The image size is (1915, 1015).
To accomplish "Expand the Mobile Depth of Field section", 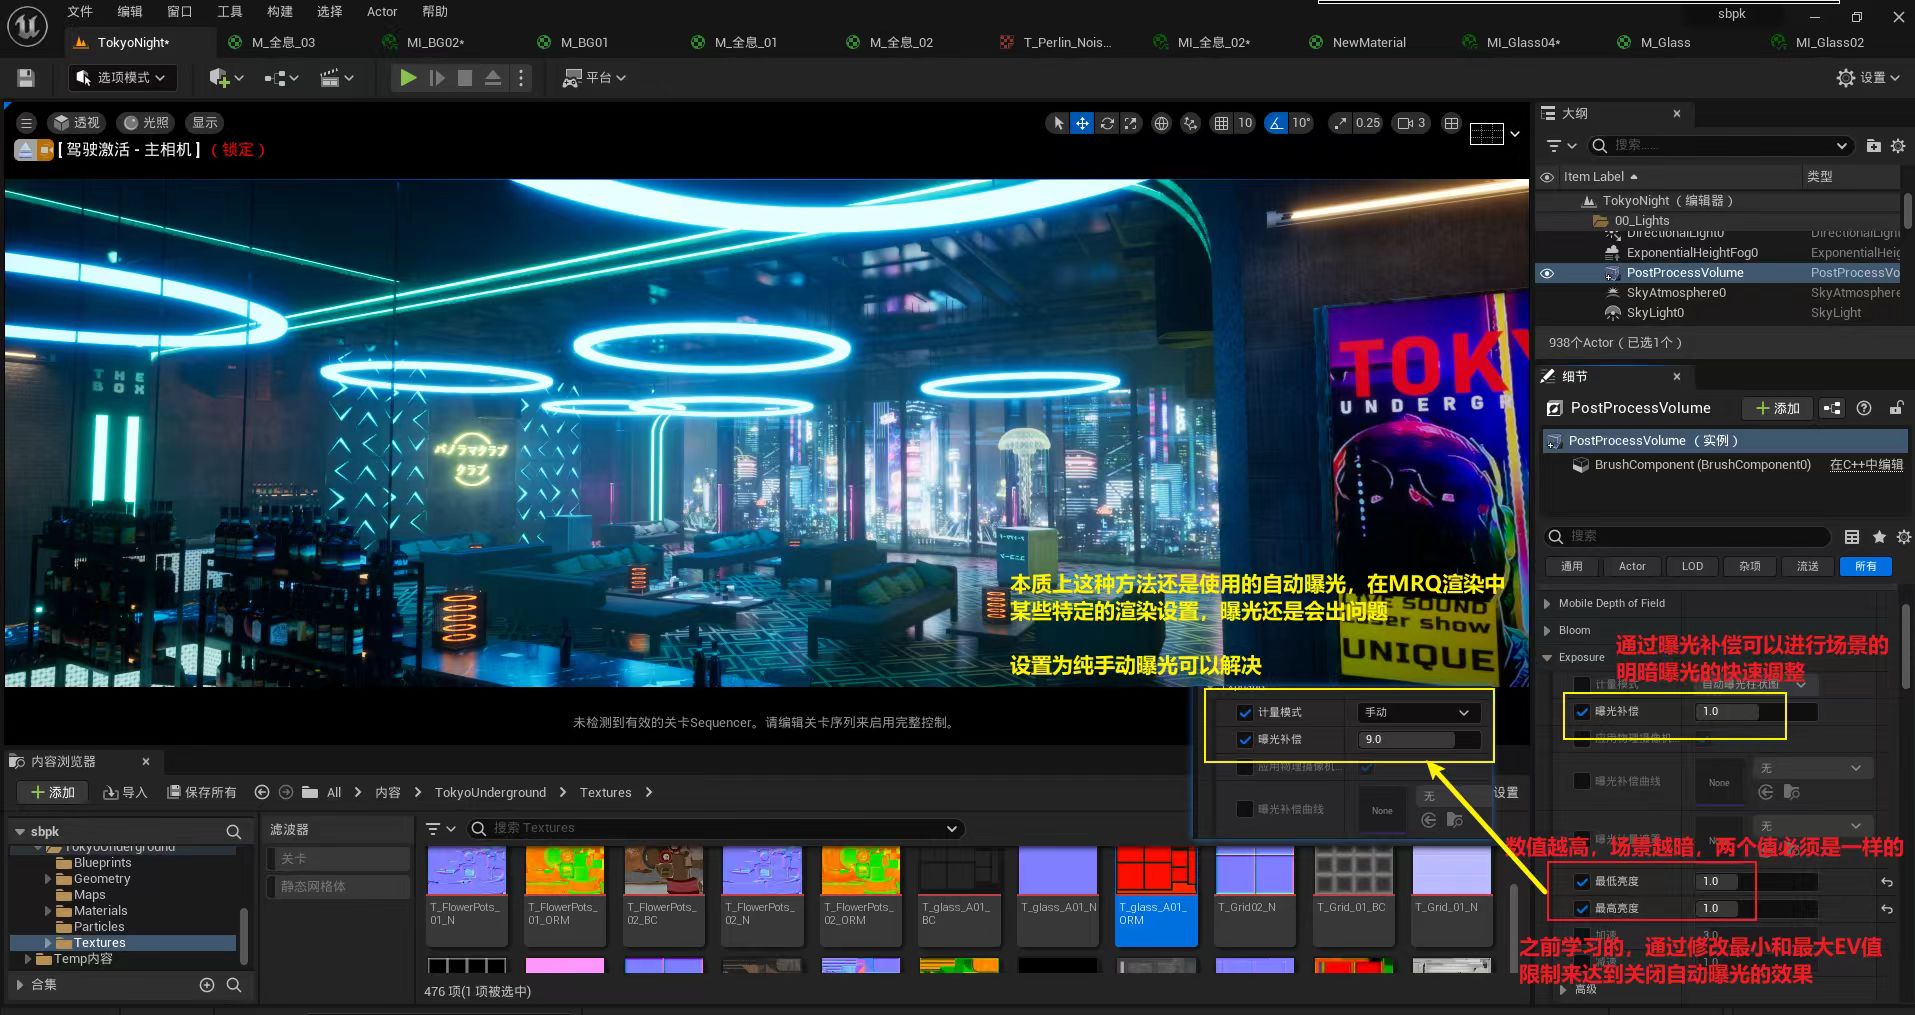I will click(1548, 604).
